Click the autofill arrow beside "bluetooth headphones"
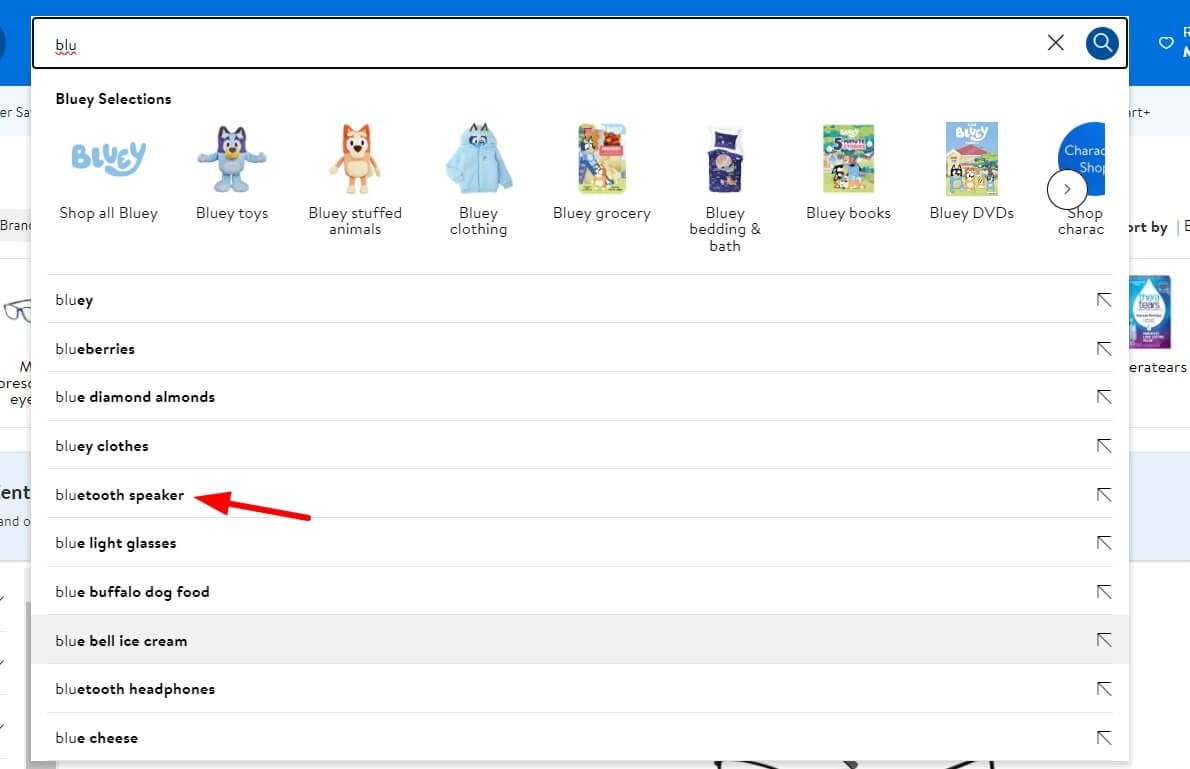The height and width of the screenshot is (769, 1190). (x=1103, y=688)
